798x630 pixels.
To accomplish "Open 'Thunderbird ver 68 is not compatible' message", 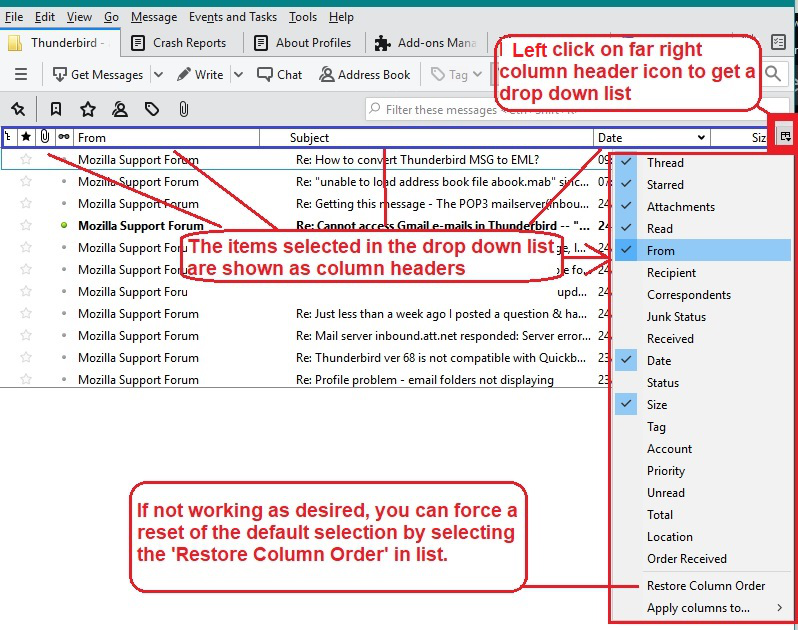I will point(441,358).
